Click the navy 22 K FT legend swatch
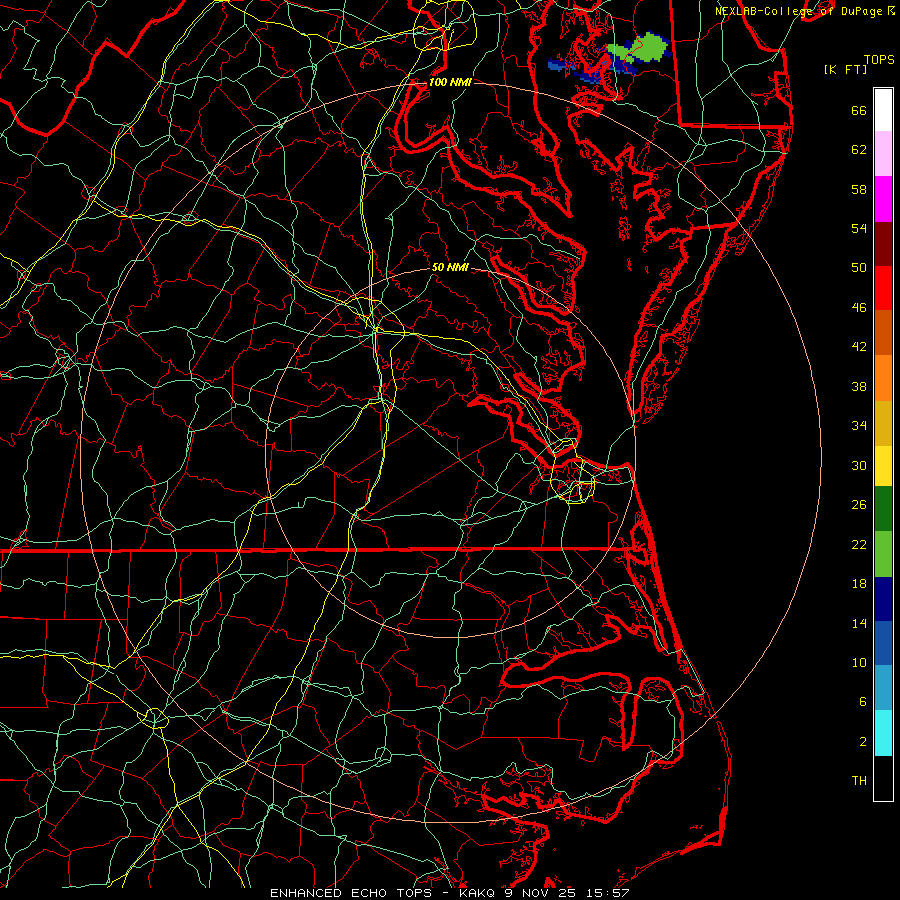The image size is (900, 900). [883, 599]
